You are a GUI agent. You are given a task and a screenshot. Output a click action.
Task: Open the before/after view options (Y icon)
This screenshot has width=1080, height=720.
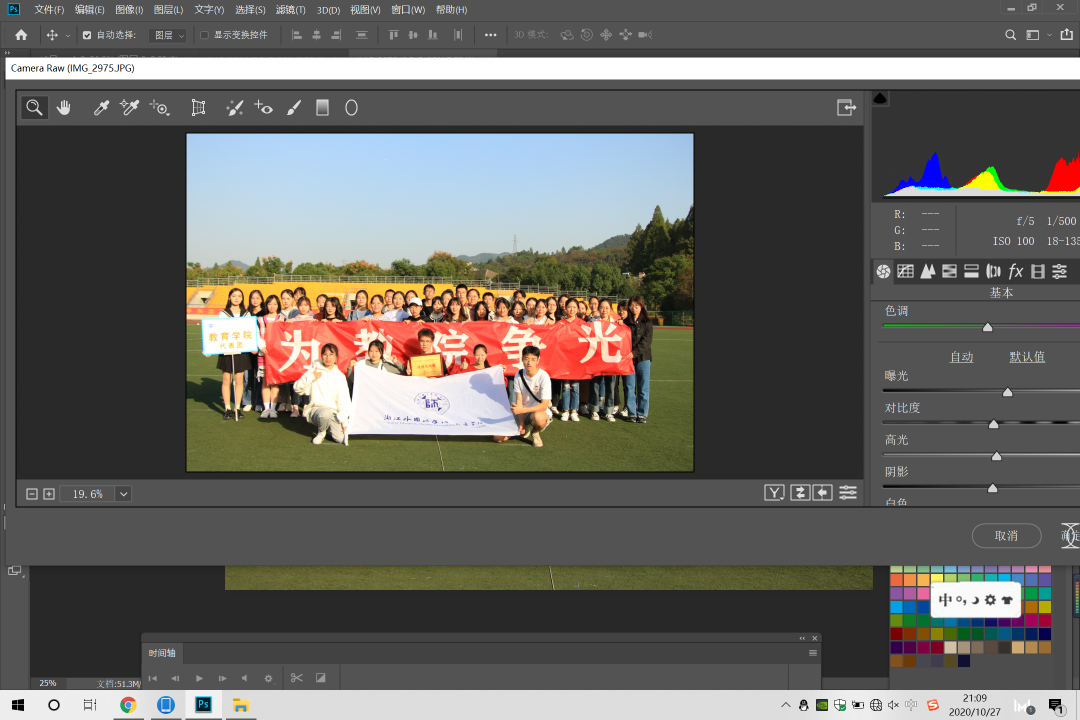tap(774, 492)
